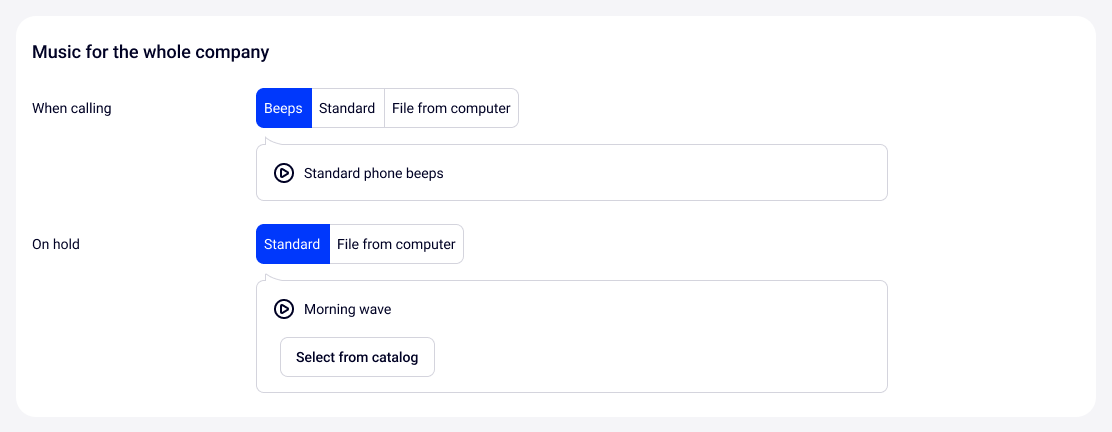
Task: Choose File from computer for When calling
Action: tap(451, 108)
